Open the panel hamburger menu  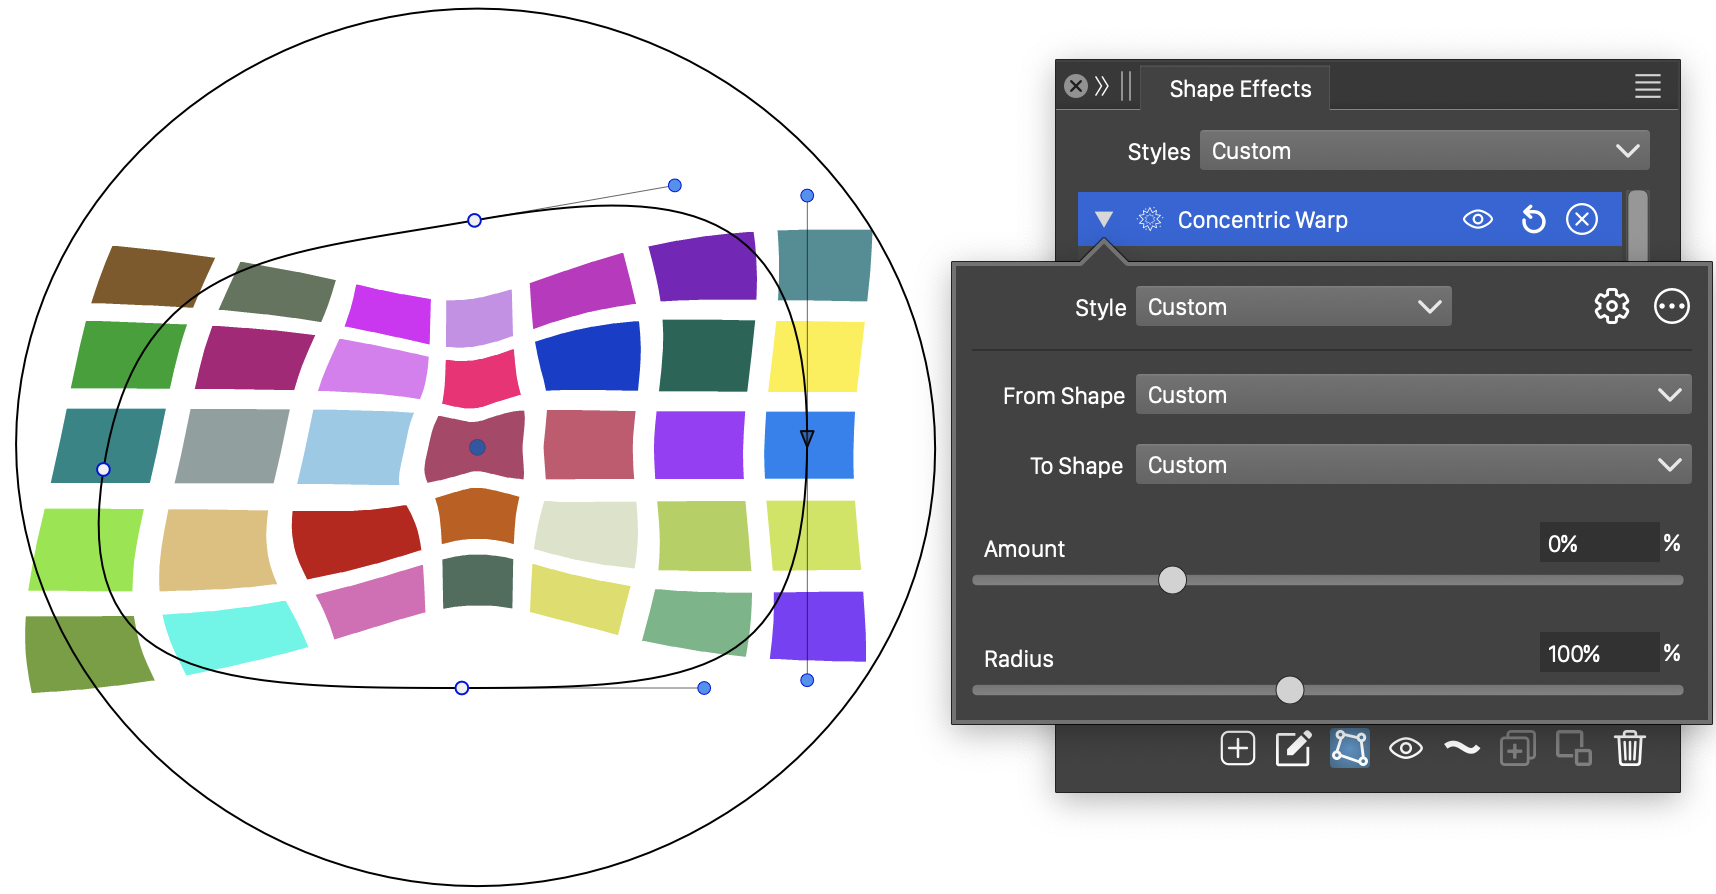click(x=1647, y=87)
